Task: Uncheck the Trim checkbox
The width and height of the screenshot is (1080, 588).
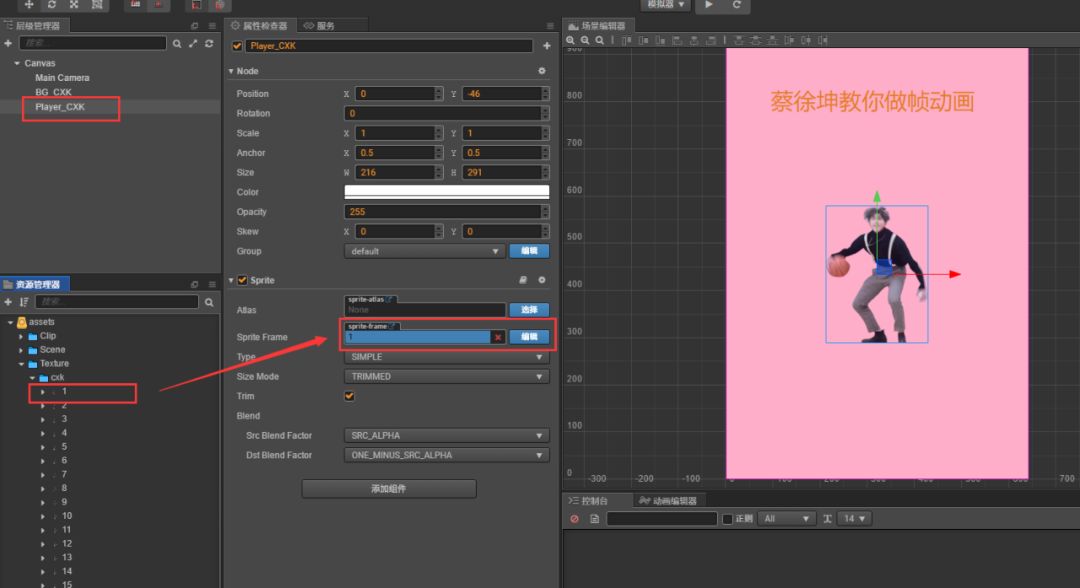Action: [349, 396]
